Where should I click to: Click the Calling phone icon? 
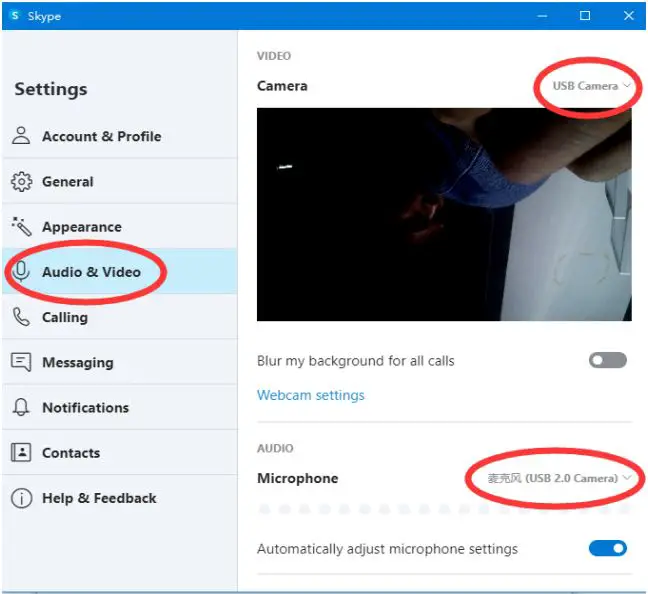(21, 317)
